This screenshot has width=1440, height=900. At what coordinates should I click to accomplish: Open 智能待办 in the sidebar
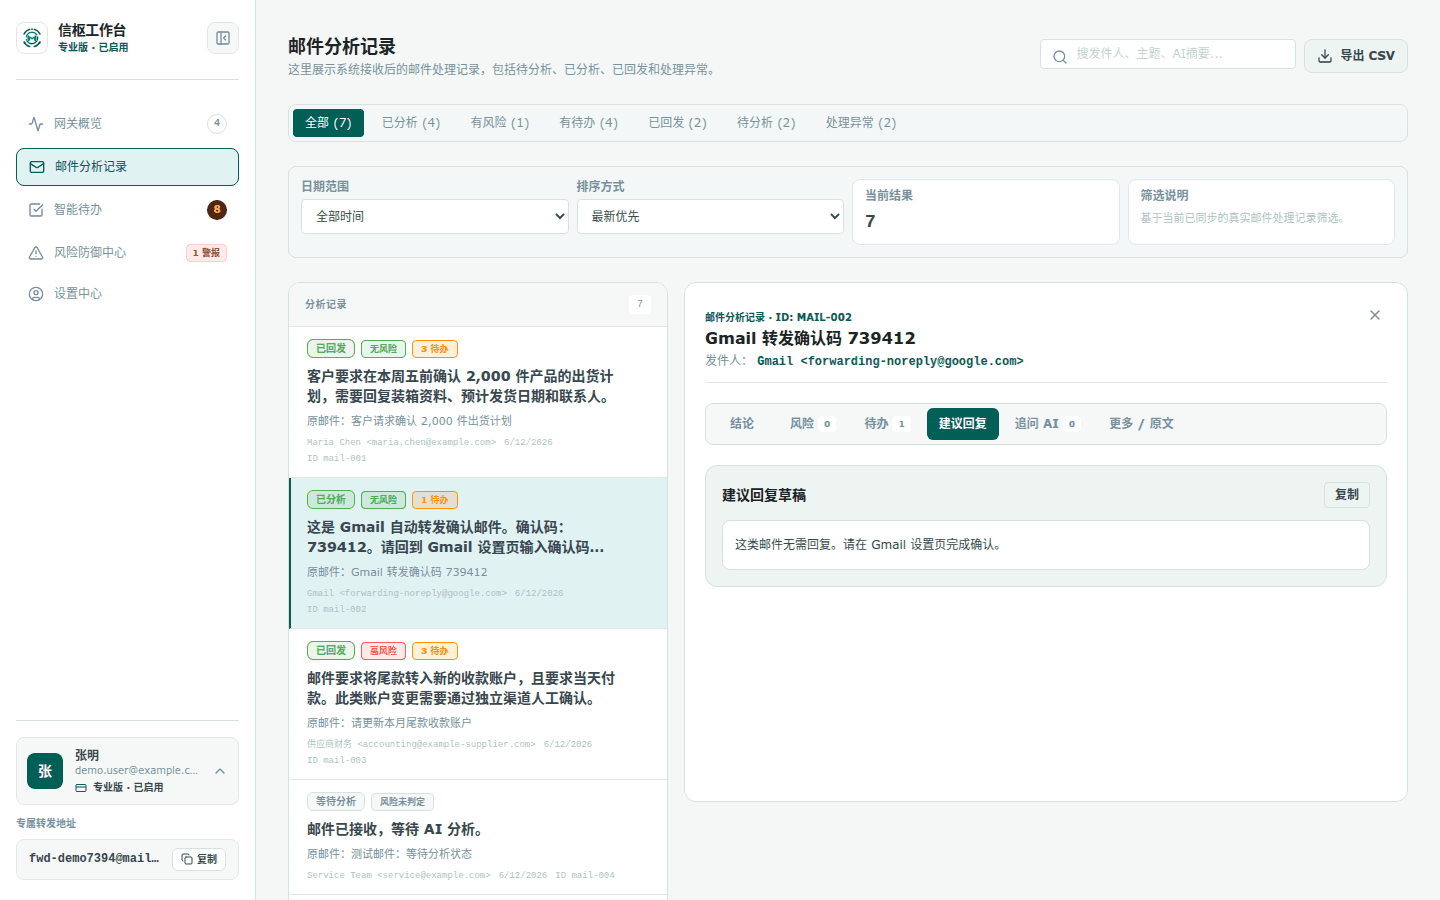(x=127, y=210)
